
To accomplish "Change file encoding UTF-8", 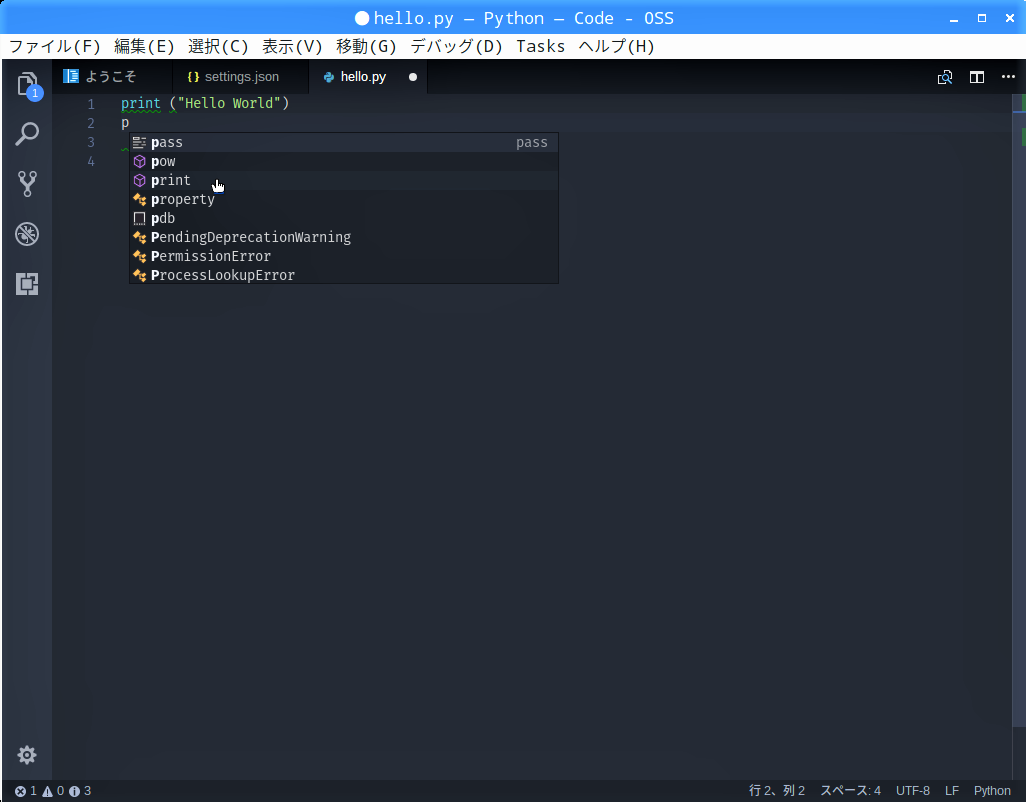I will point(913,791).
